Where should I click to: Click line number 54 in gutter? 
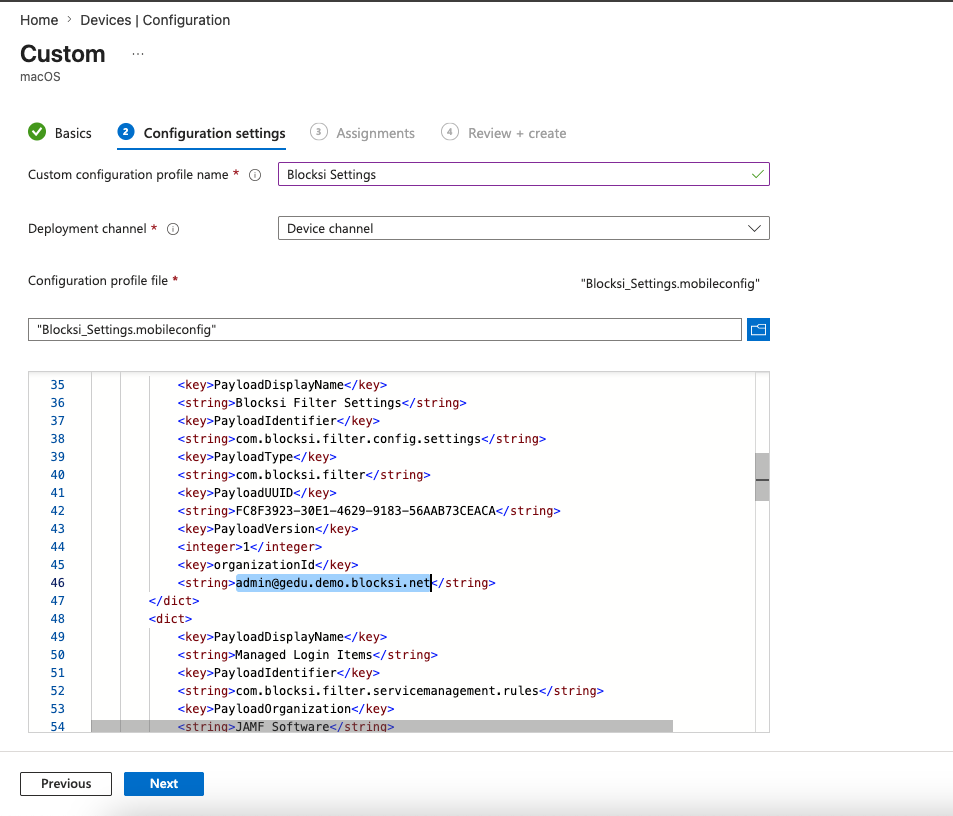pyautogui.click(x=58, y=726)
